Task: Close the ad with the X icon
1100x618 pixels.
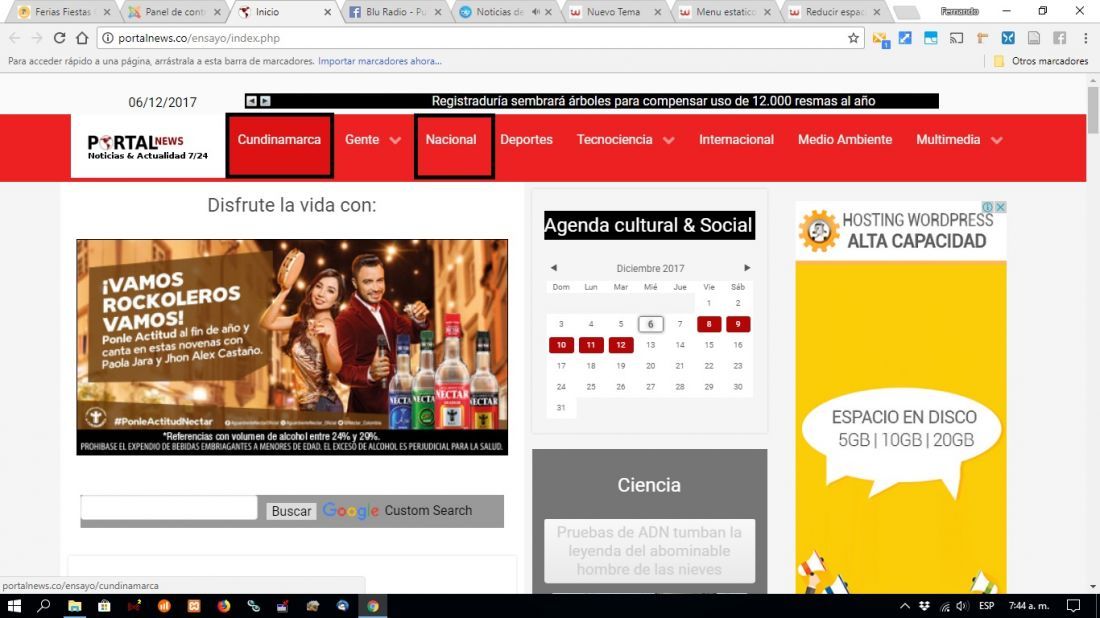Action: 1000,207
